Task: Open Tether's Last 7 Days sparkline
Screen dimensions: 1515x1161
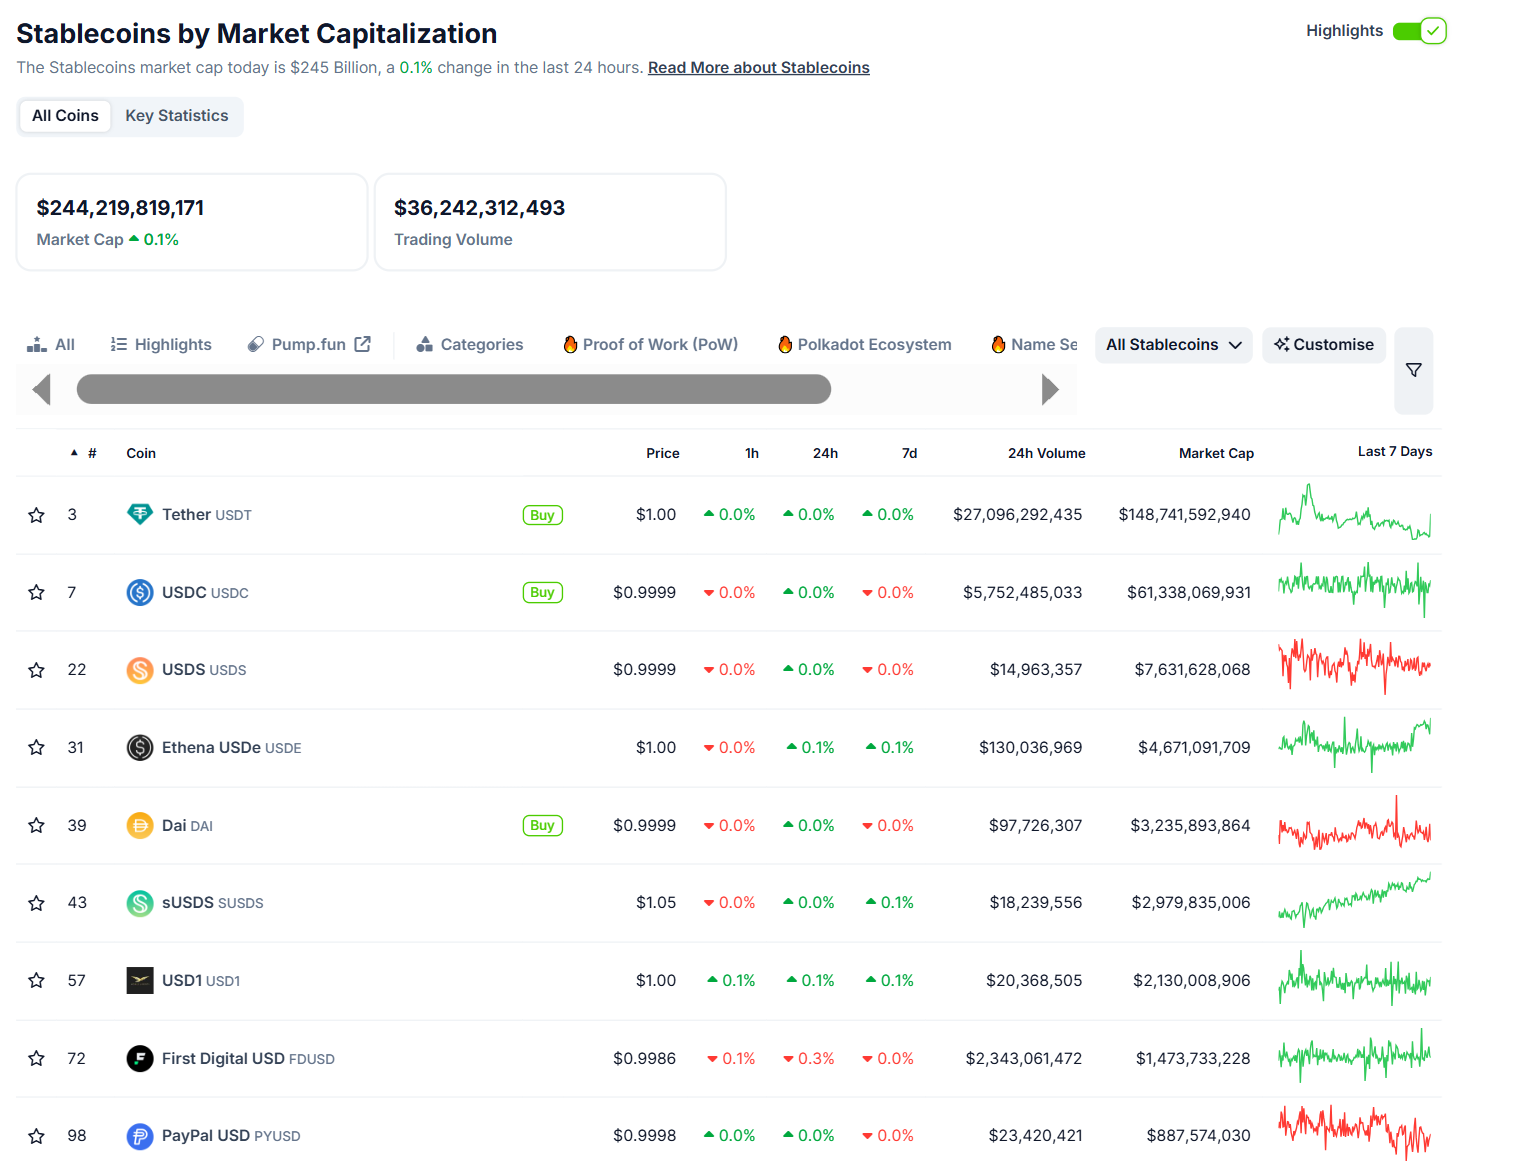Action: (1355, 514)
